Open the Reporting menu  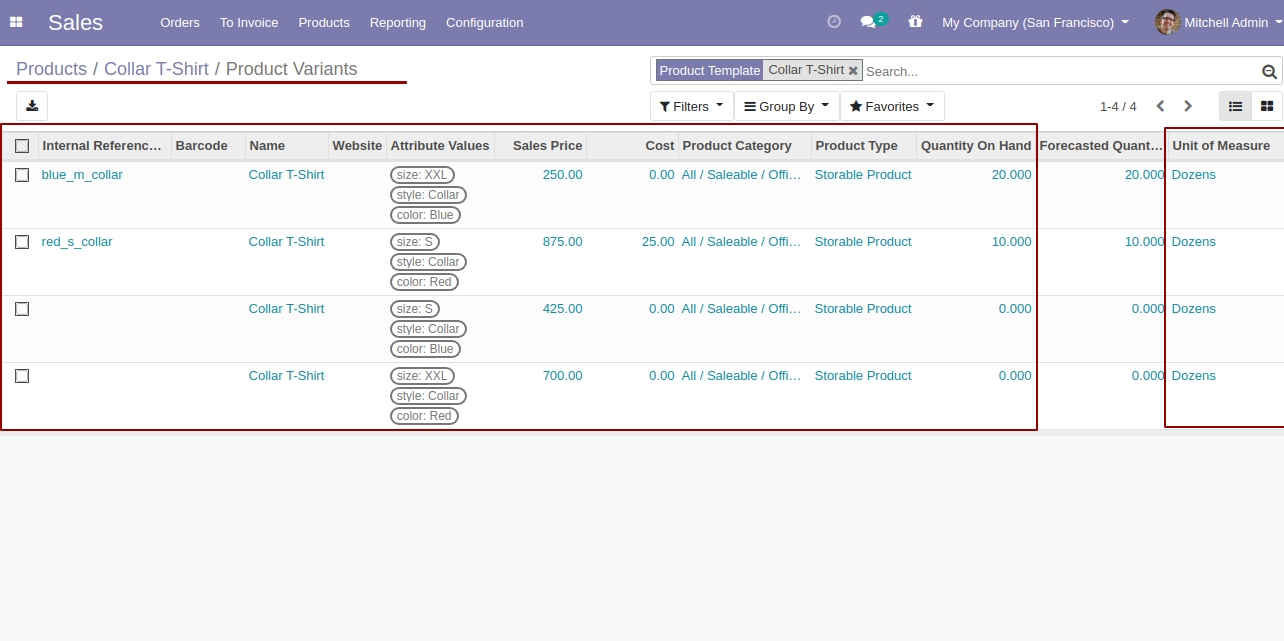pyautogui.click(x=397, y=22)
